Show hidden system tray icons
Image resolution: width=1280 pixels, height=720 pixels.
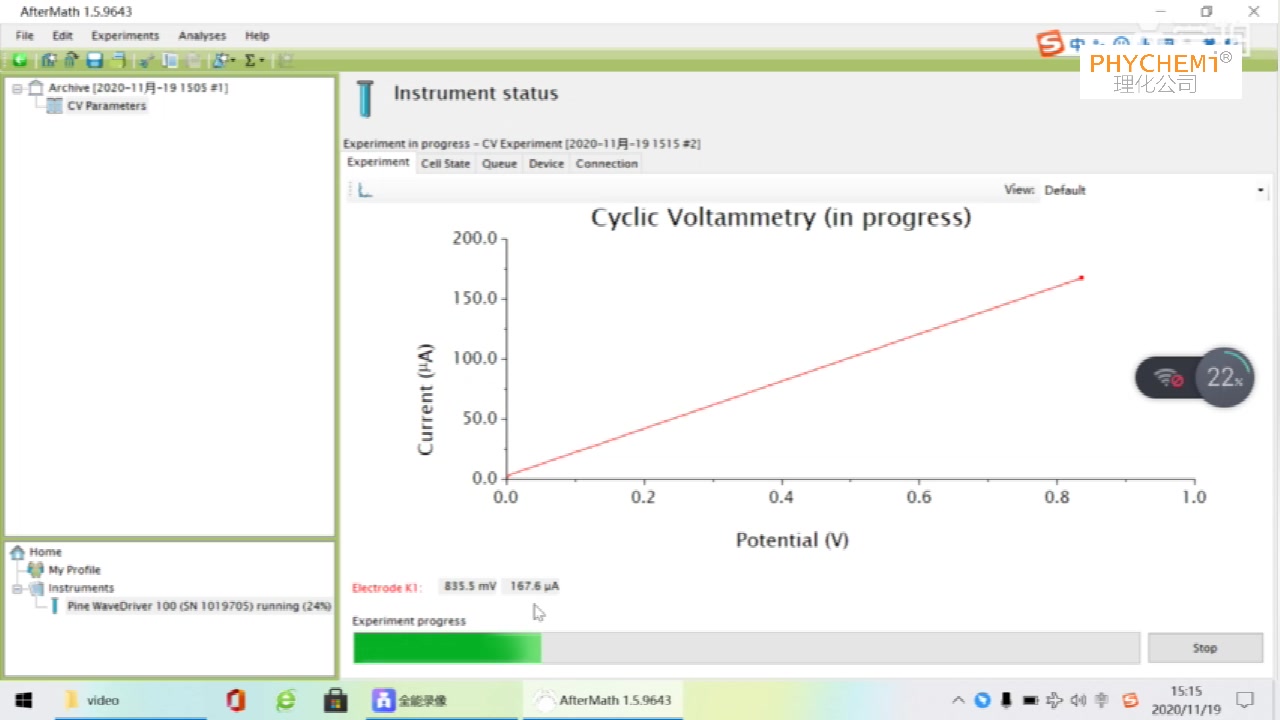pyautogui.click(x=958, y=700)
